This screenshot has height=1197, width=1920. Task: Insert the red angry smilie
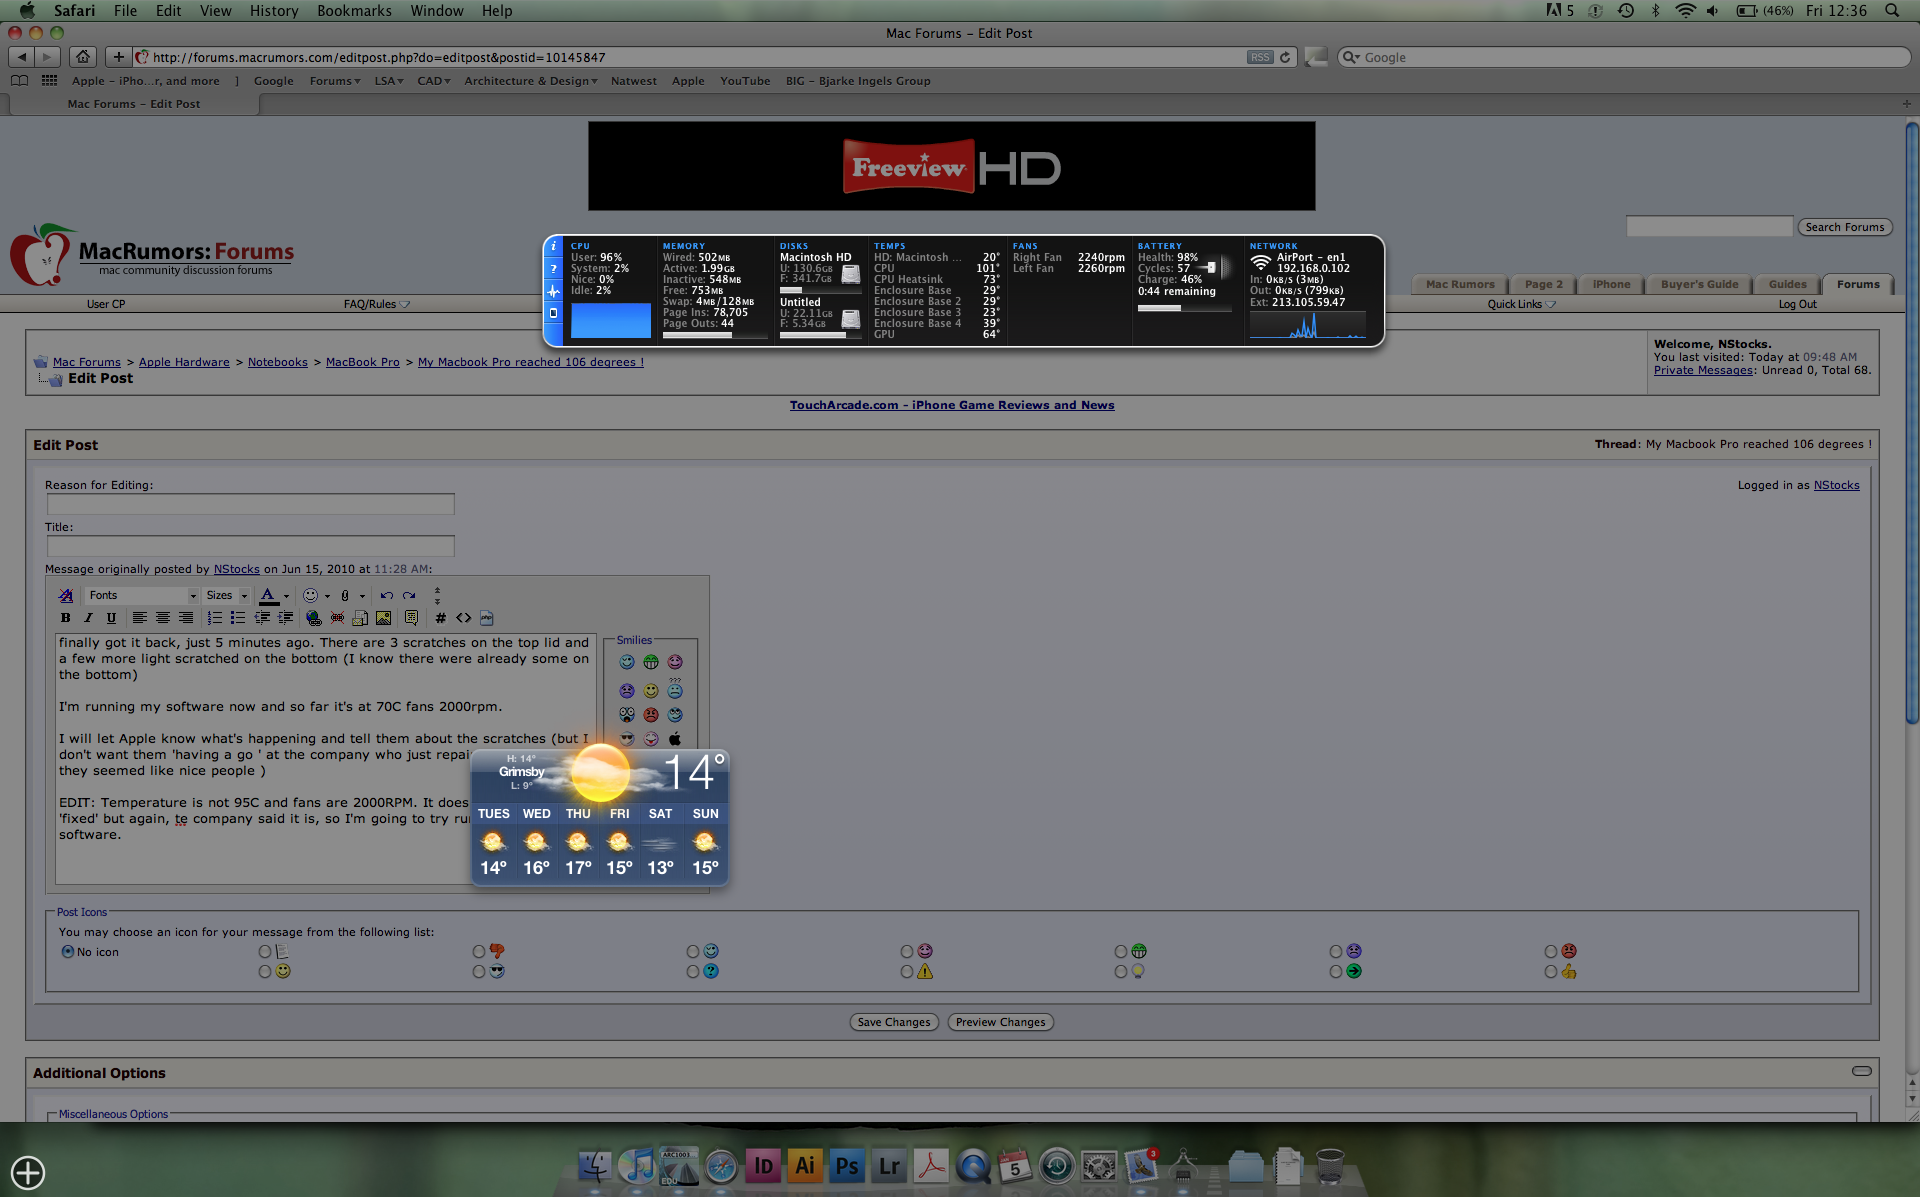[651, 715]
